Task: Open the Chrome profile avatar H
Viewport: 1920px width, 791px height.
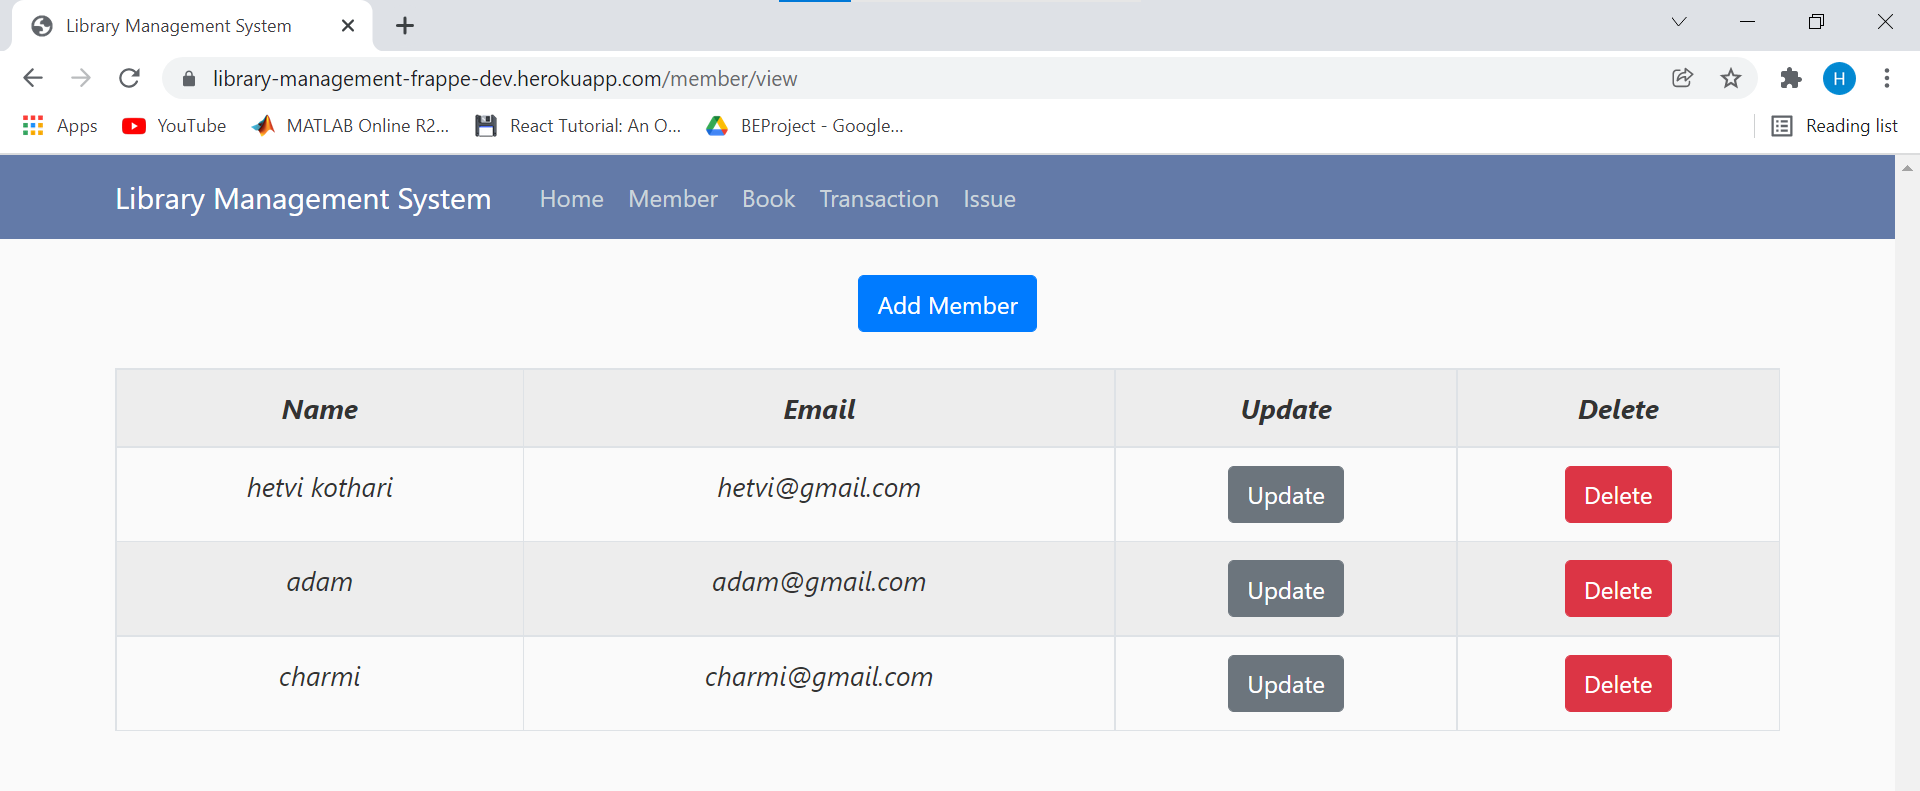Action: click(1839, 78)
